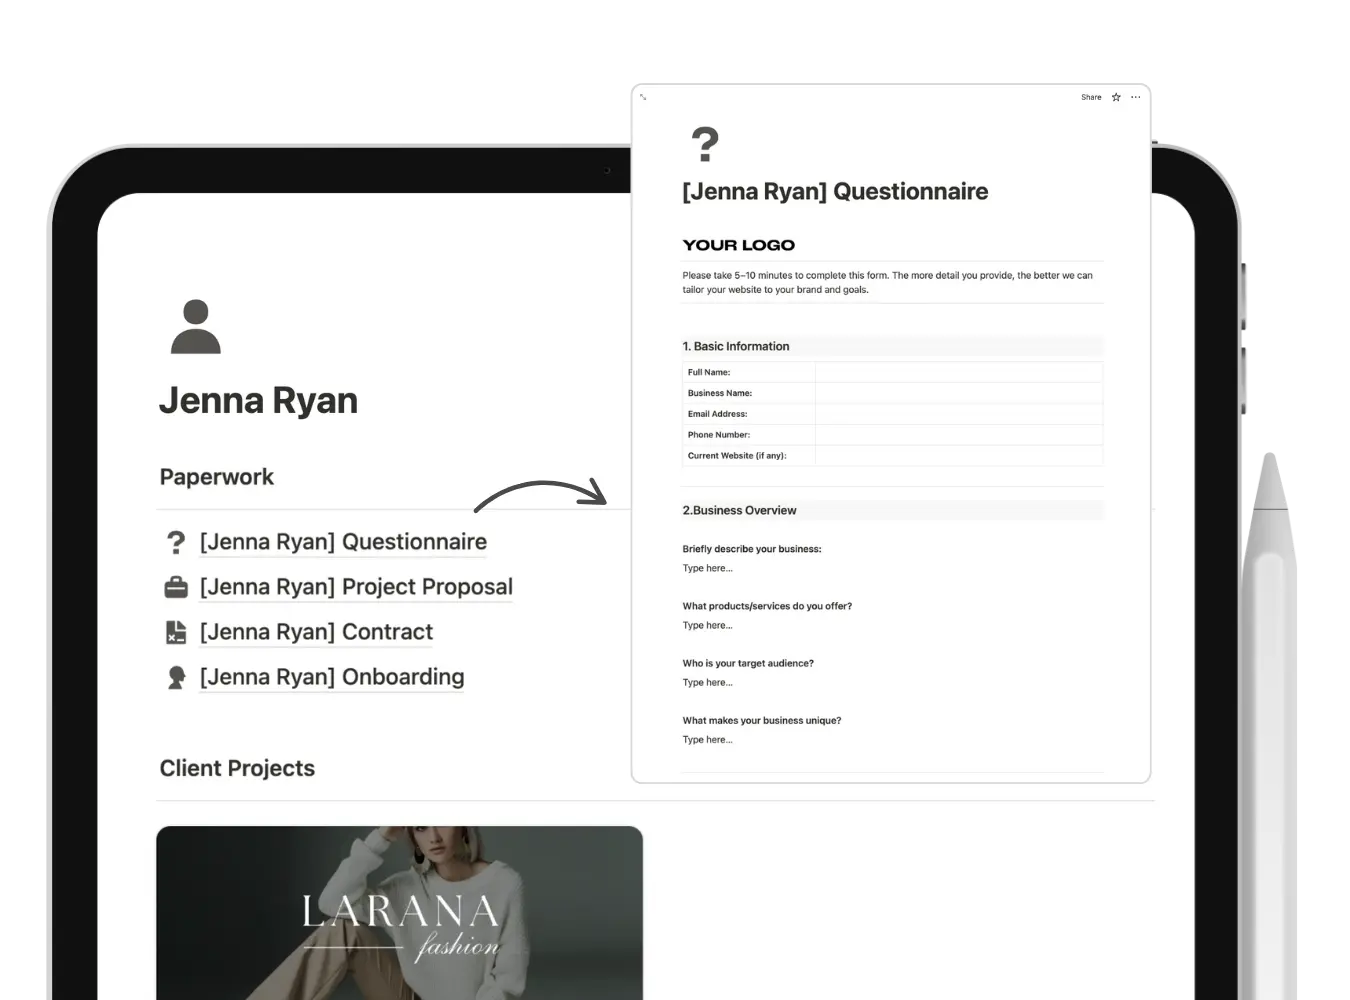Image resolution: width=1350 pixels, height=1000 pixels.
Task: Open the [Jenna Ryan] Onboarding page
Action: coord(332,677)
